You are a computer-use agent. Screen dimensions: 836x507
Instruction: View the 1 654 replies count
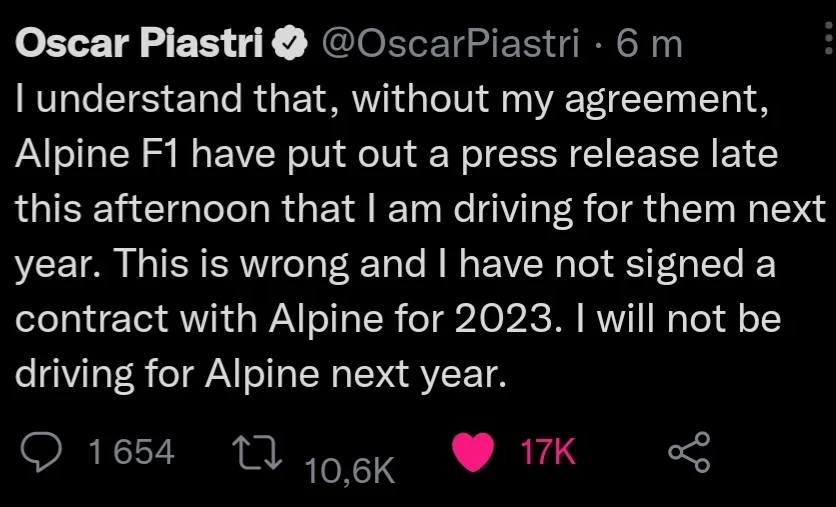coord(131,452)
